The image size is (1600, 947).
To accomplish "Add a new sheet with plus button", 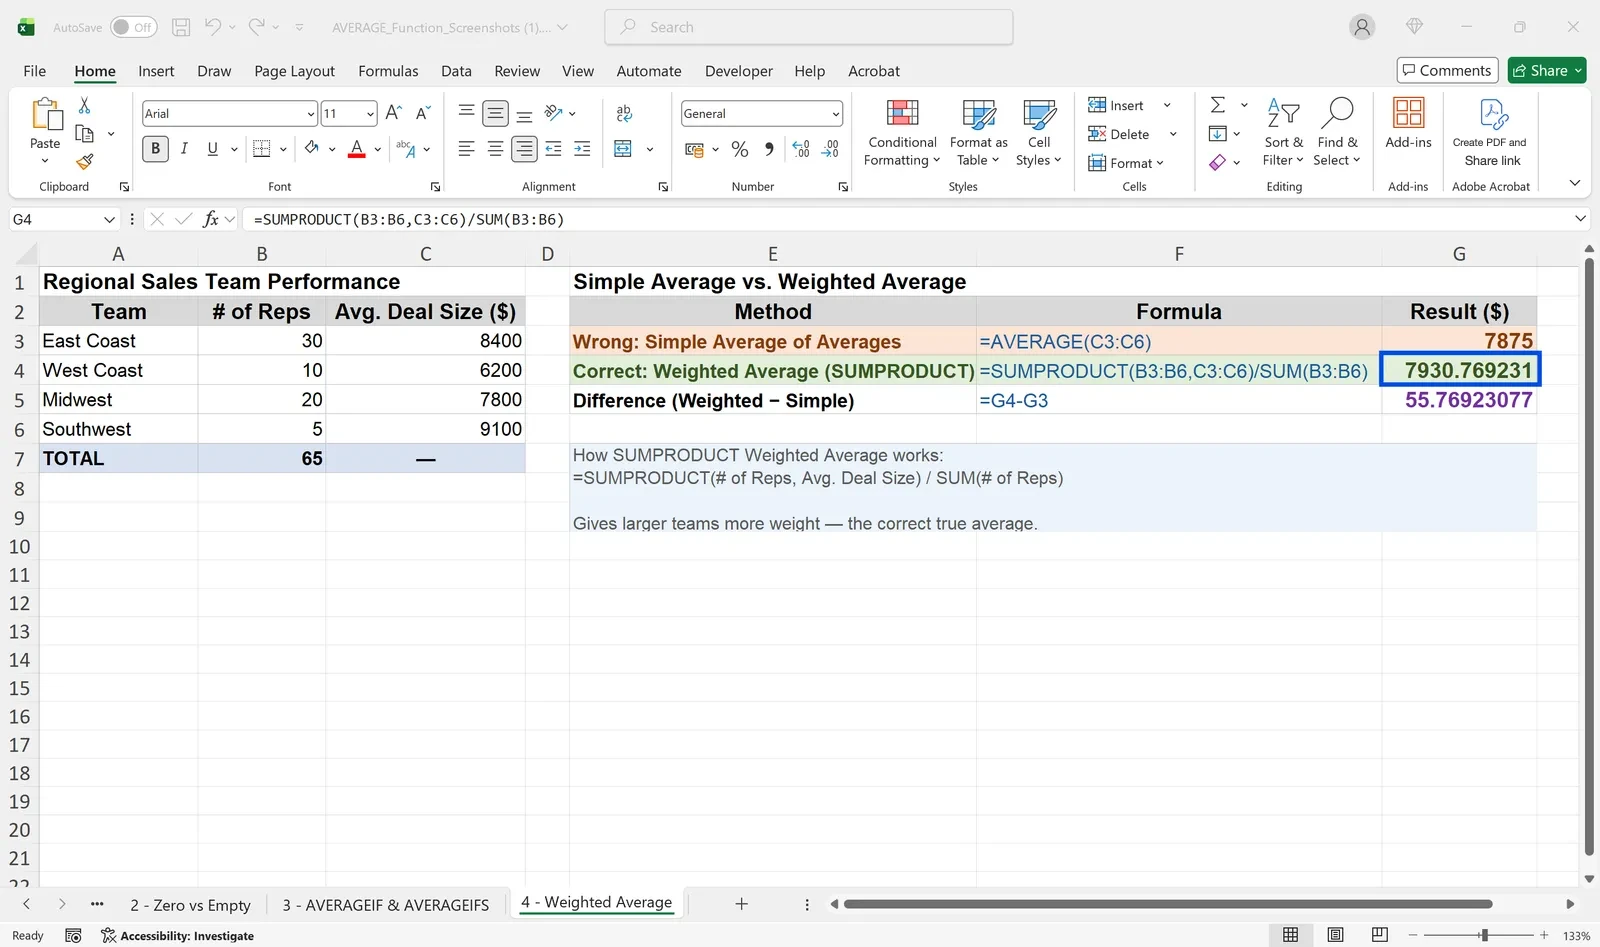I will tap(741, 904).
